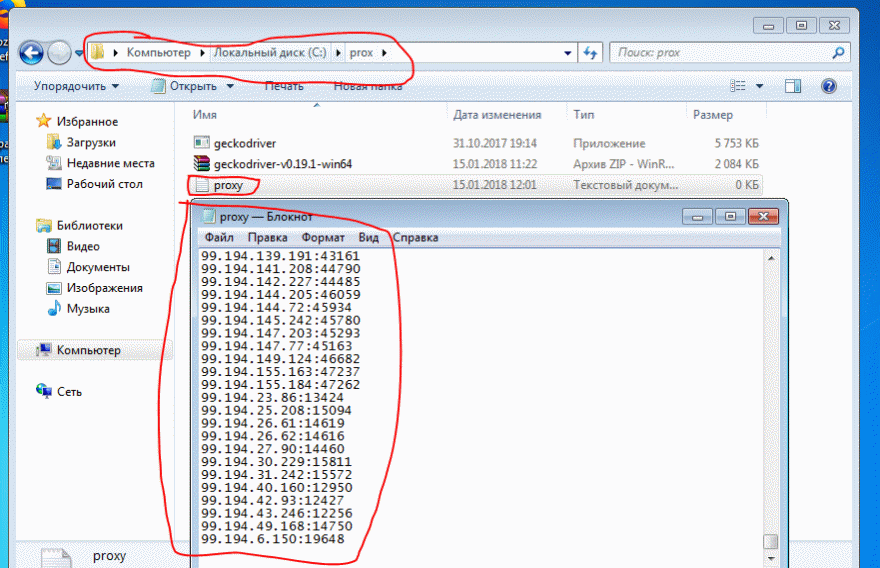Screen dimensions: 880x568
Task: Open the Упорядочить menu
Action: click(x=76, y=86)
